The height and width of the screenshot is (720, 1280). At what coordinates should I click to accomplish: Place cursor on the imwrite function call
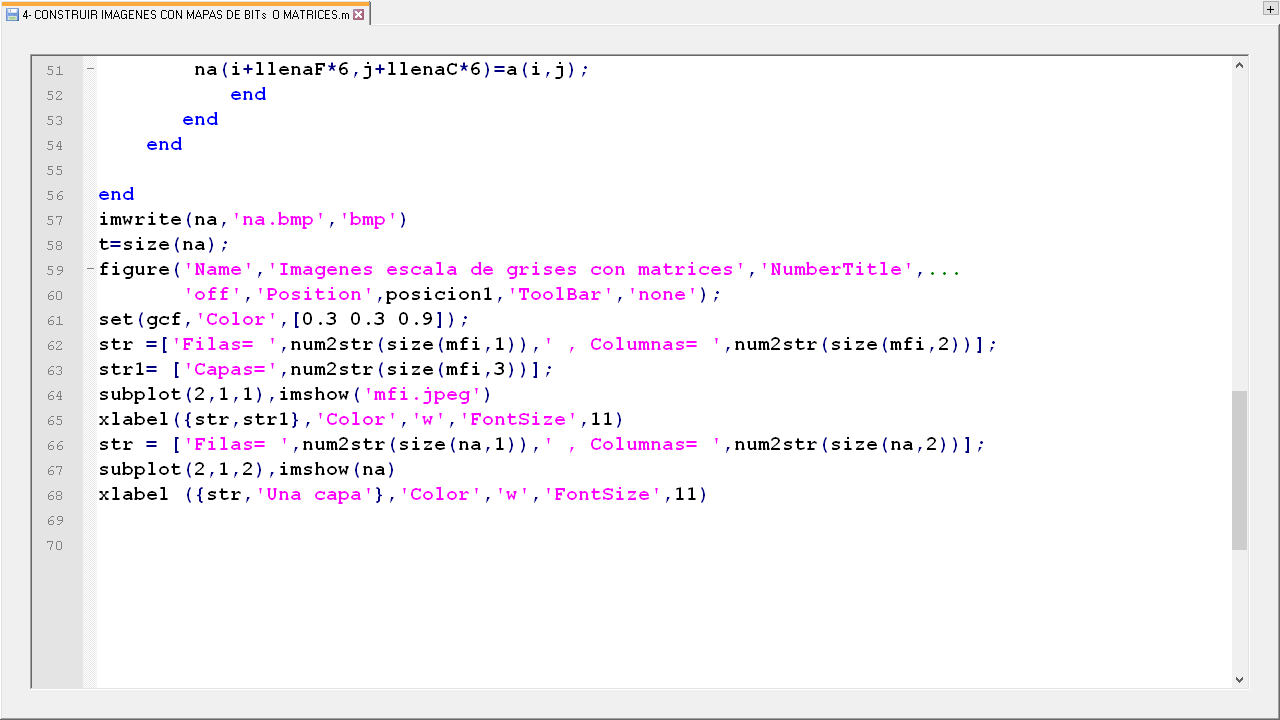point(140,220)
